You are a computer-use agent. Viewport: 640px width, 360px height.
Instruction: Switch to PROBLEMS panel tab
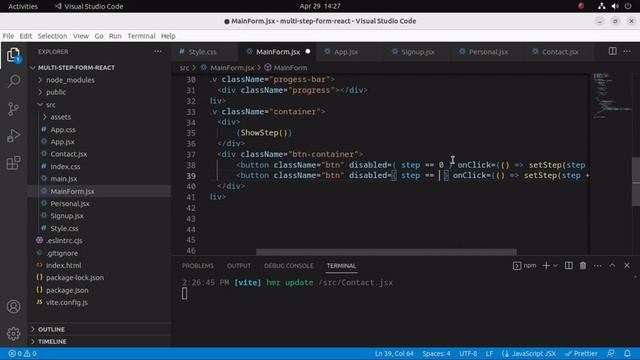point(198,266)
